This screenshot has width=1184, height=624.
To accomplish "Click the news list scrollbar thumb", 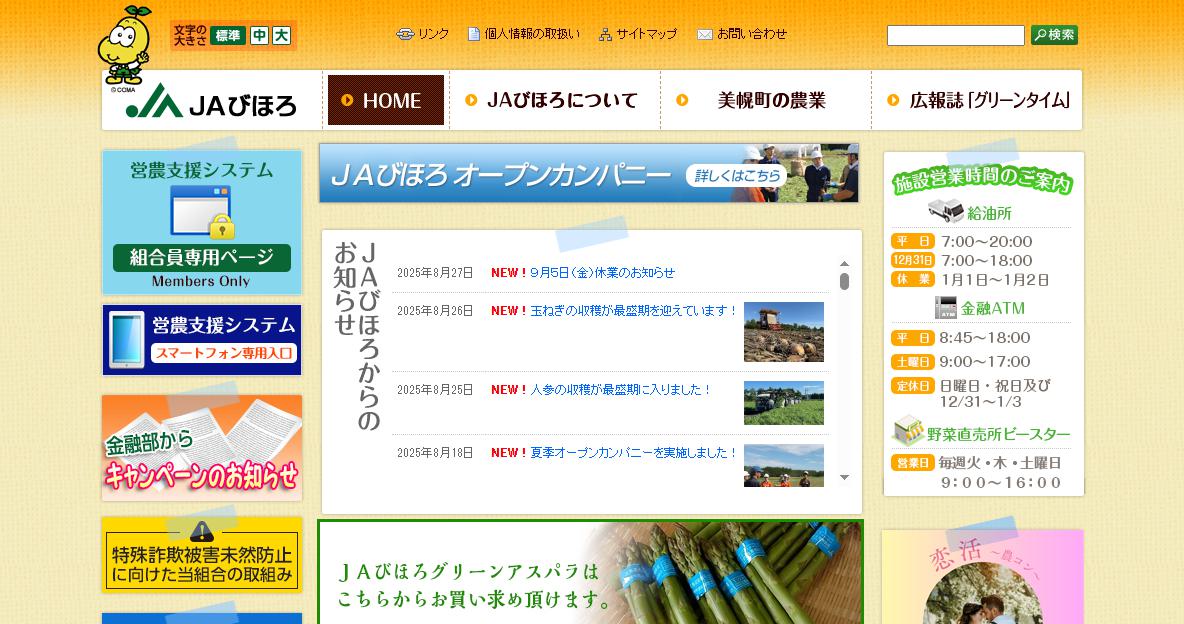I will [x=844, y=282].
